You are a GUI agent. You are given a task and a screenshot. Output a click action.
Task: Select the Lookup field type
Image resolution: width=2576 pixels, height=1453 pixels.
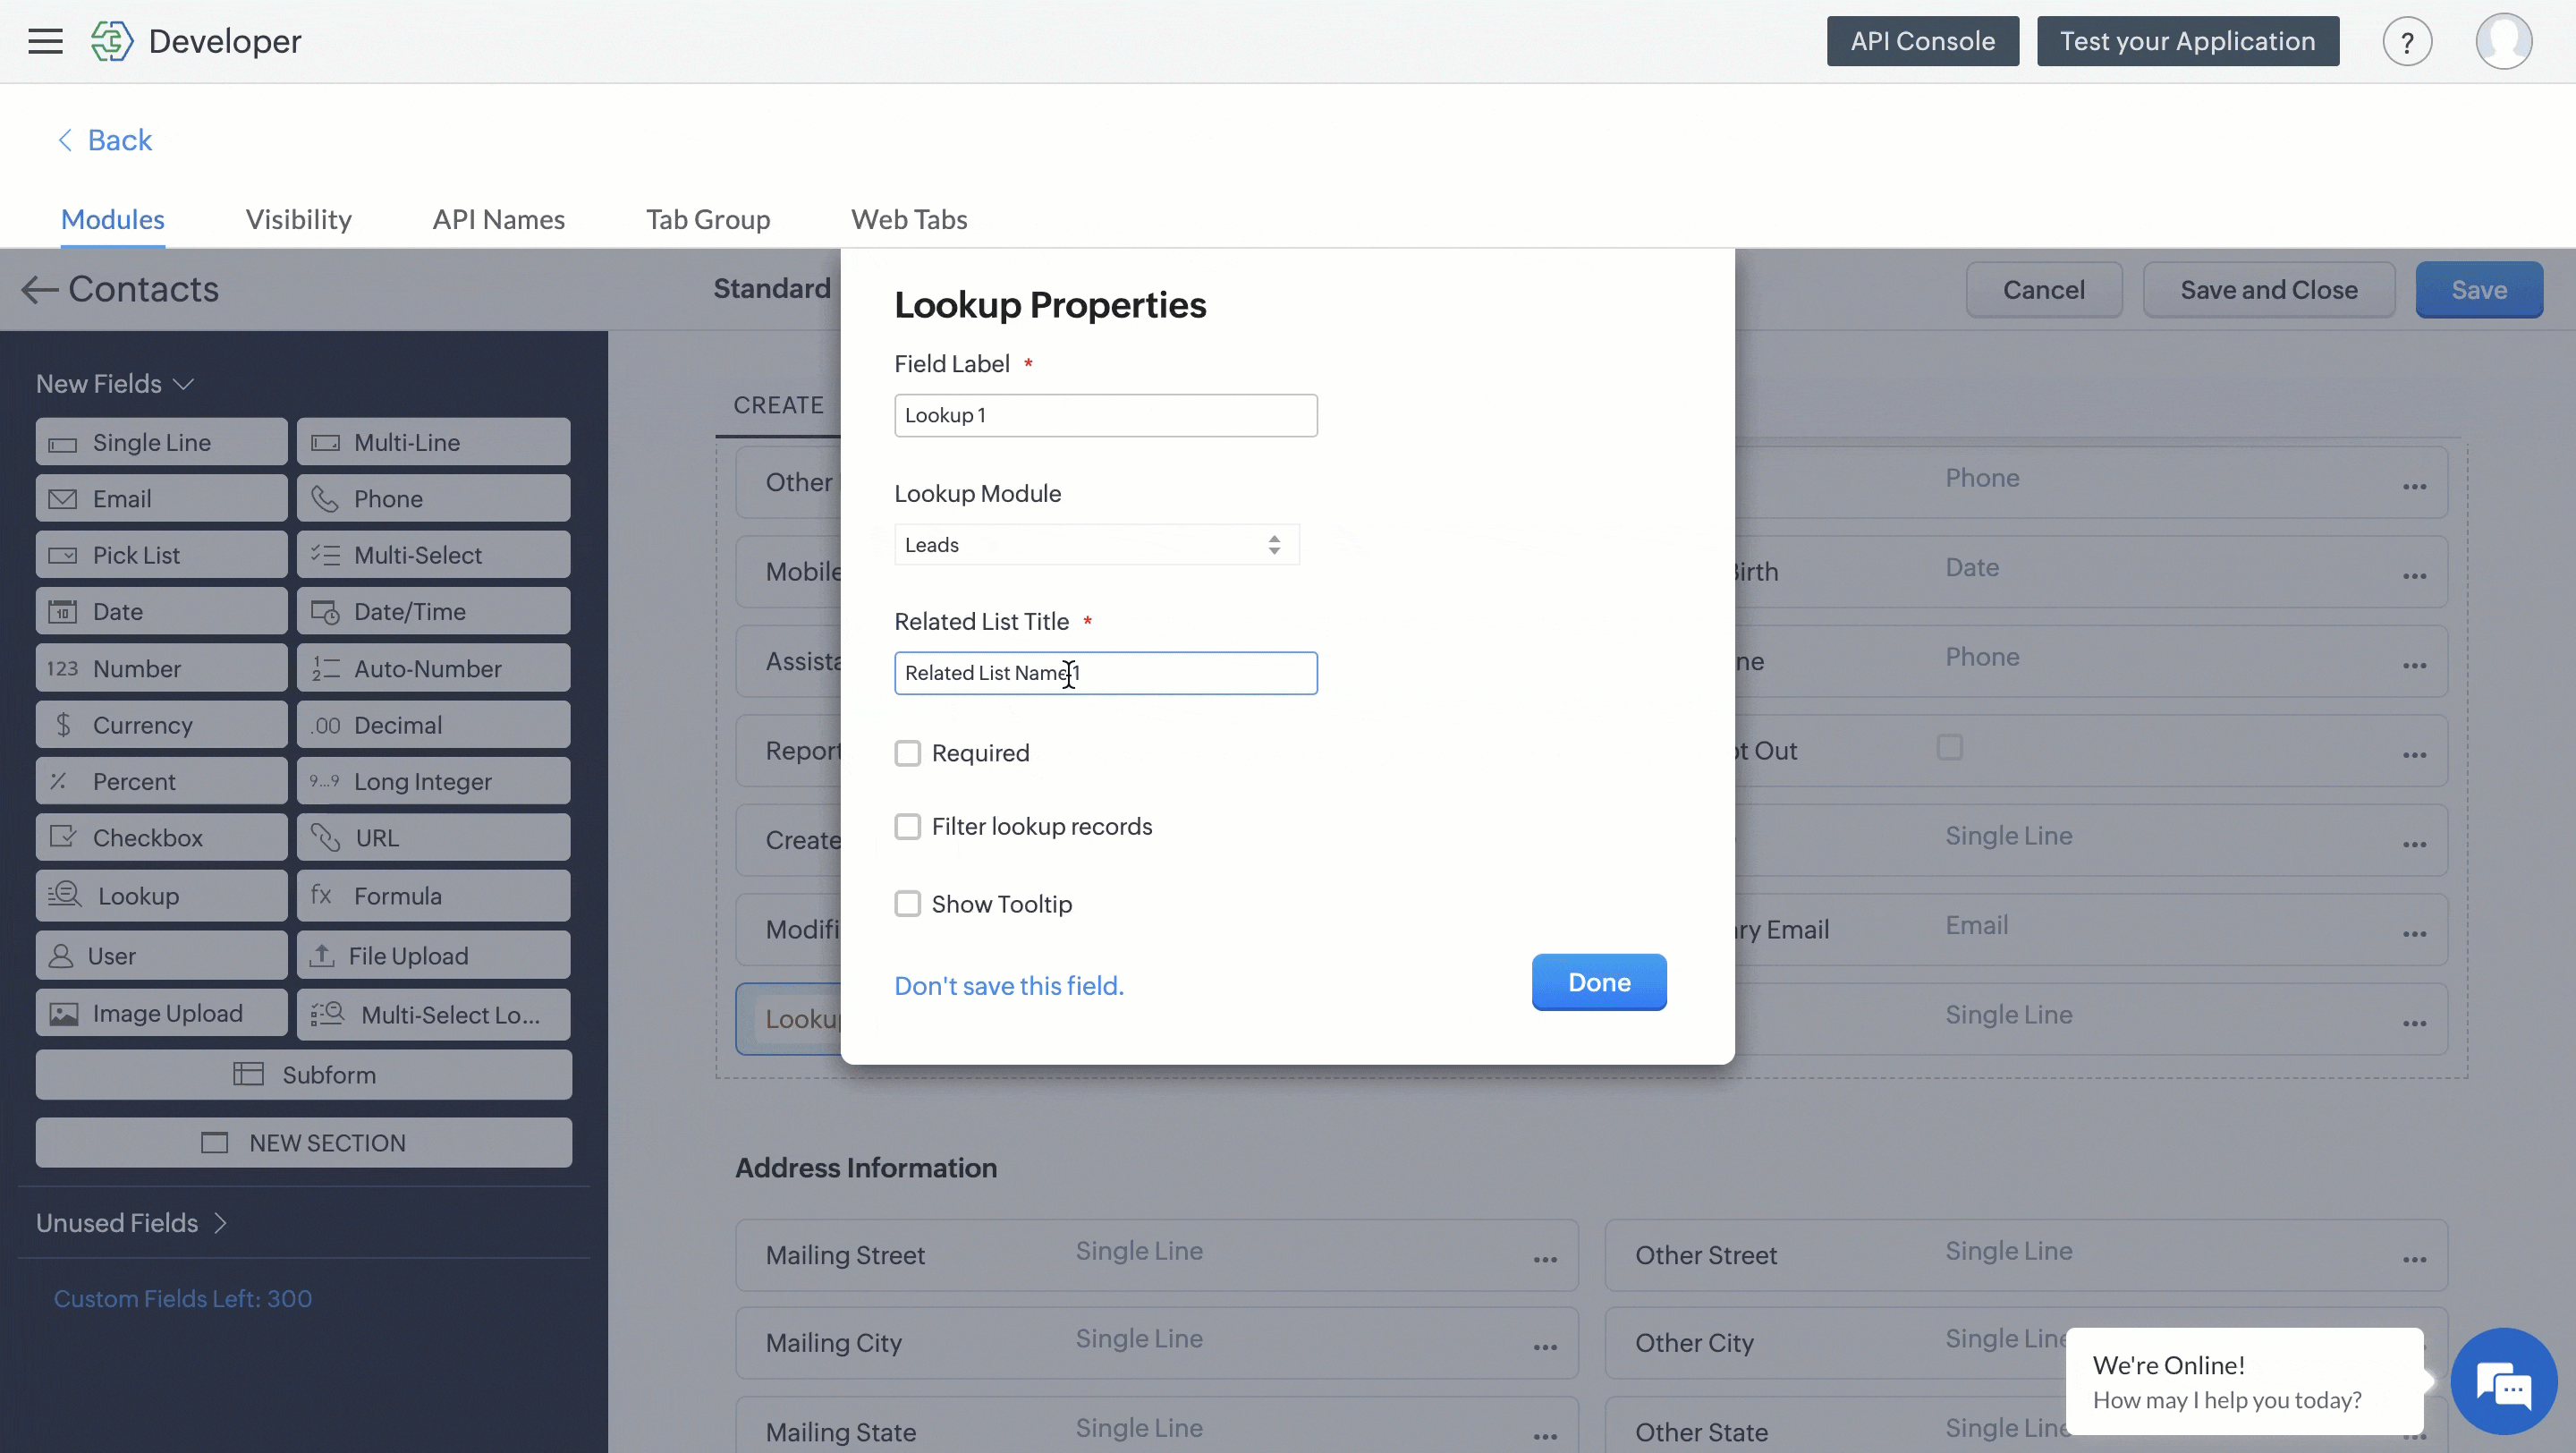(x=161, y=896)
